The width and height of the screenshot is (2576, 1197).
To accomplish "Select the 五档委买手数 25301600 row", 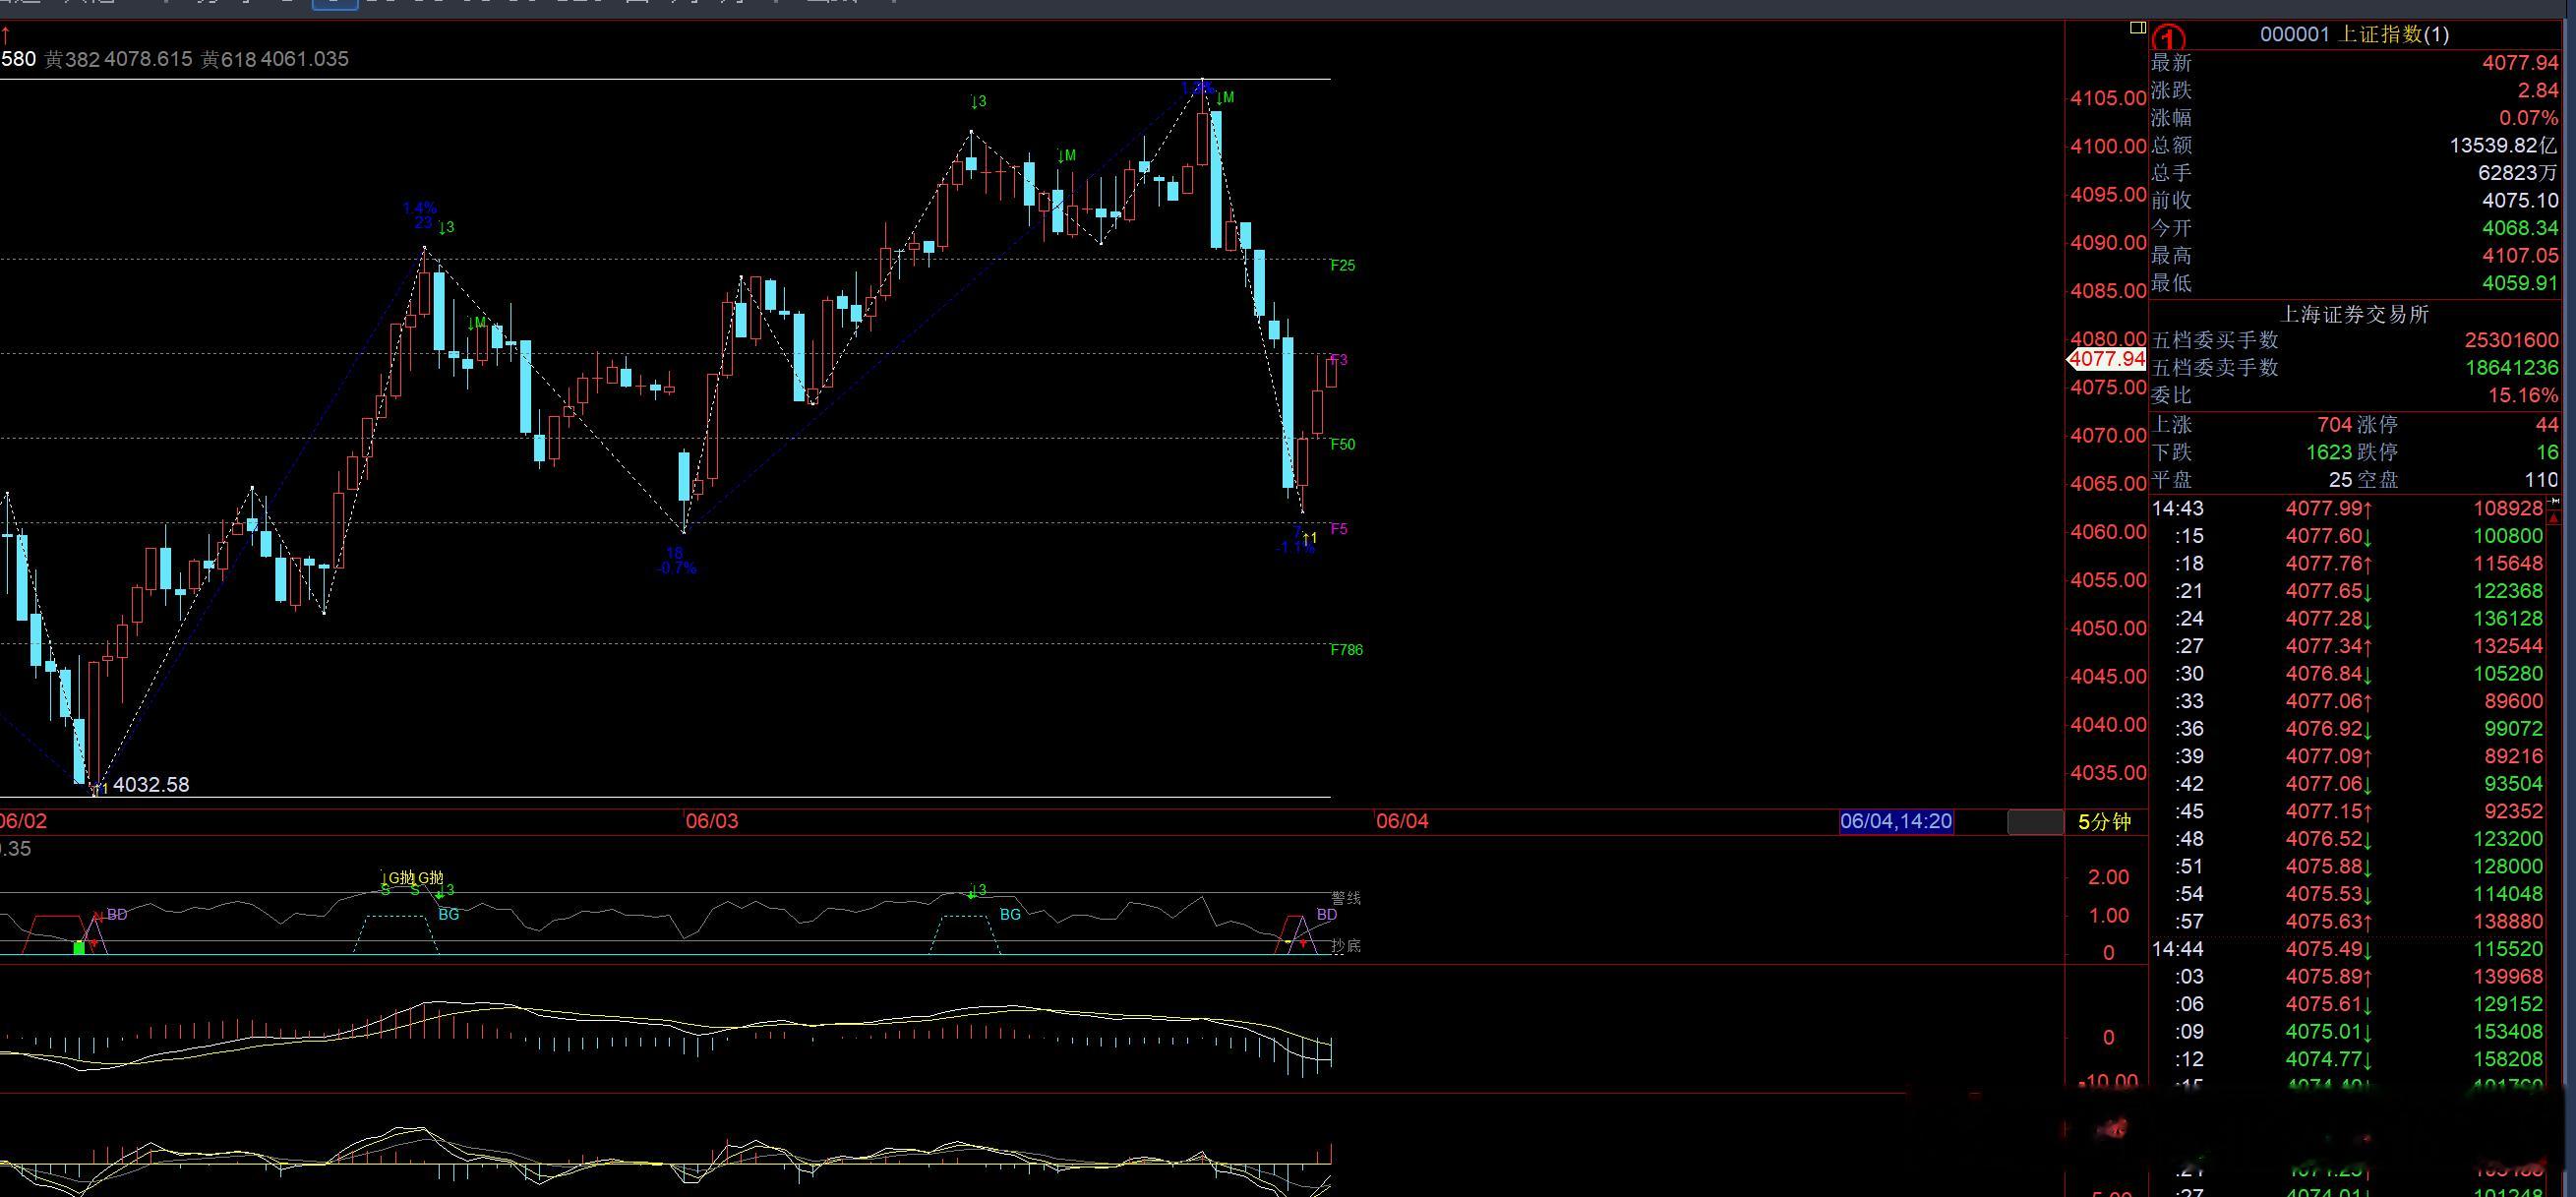I will (x=2354, y=341).
